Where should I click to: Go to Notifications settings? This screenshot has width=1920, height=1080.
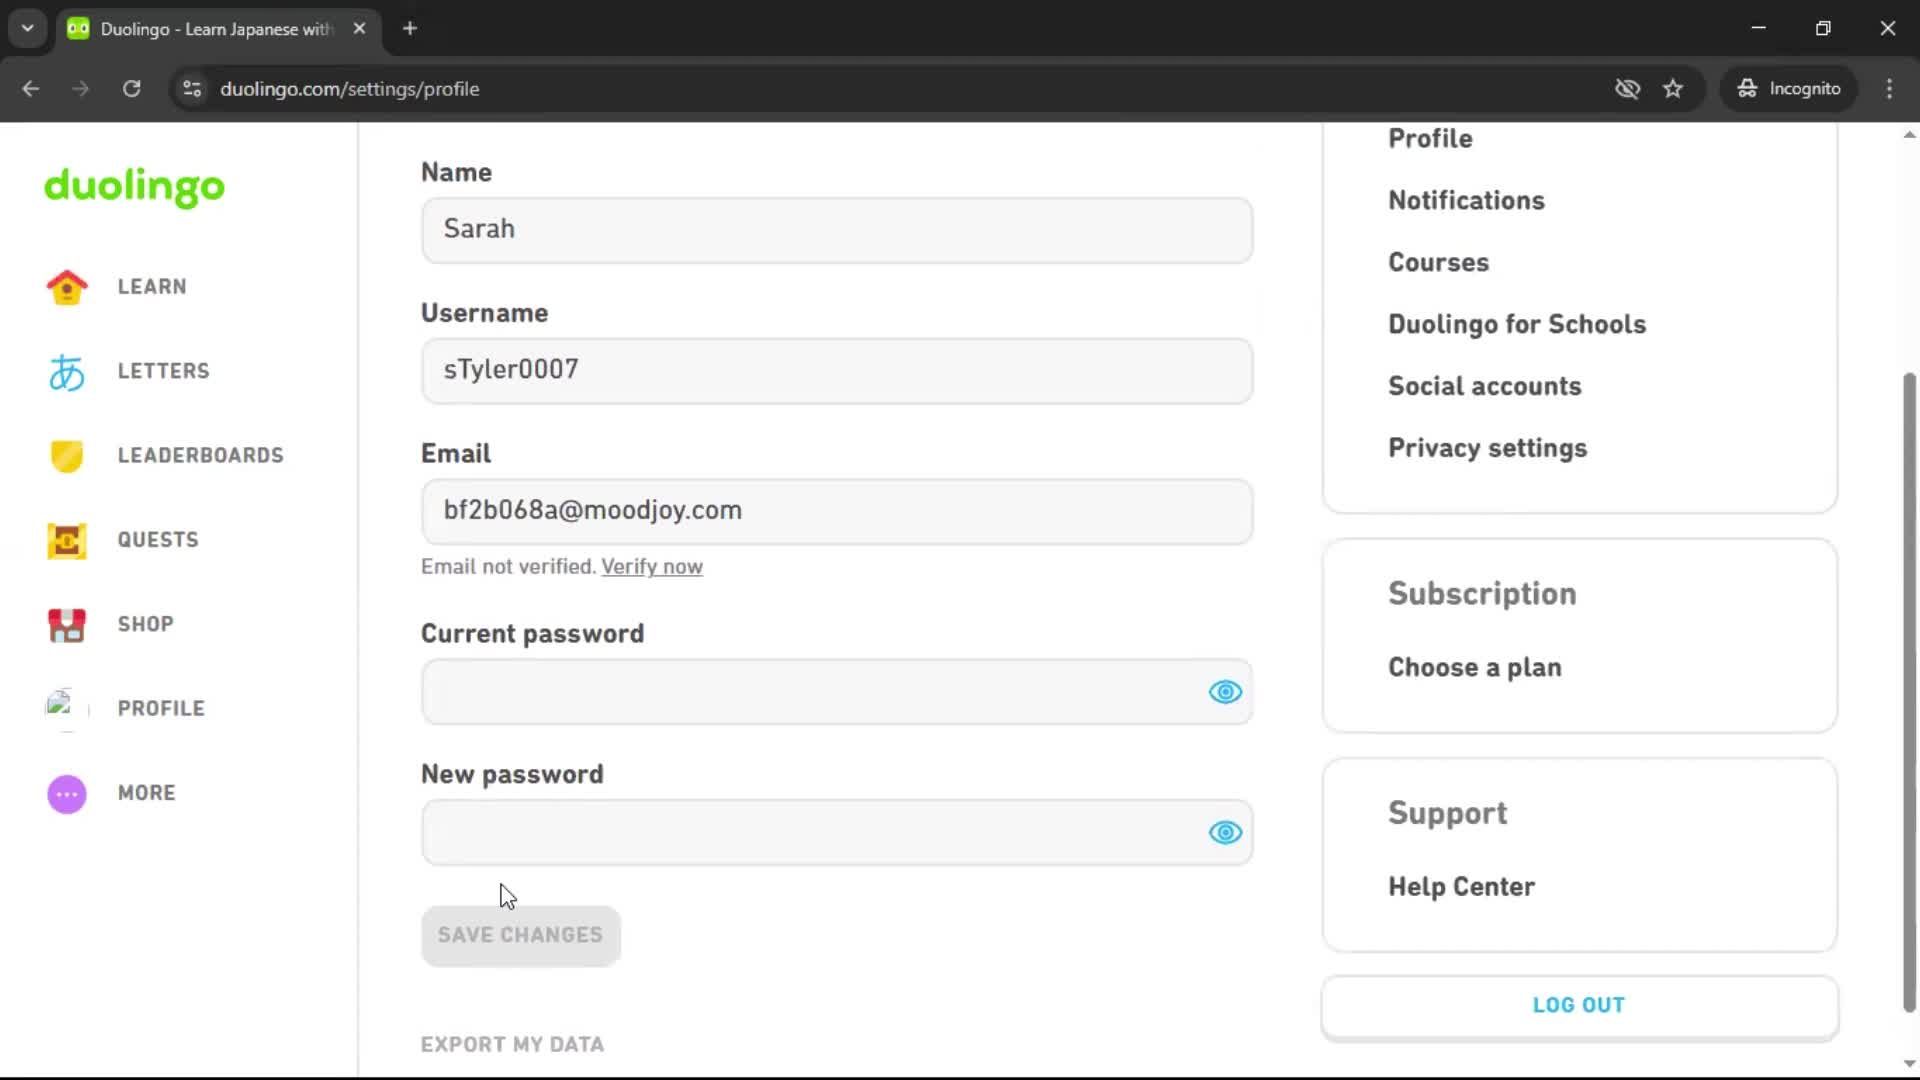point(1466,200)
